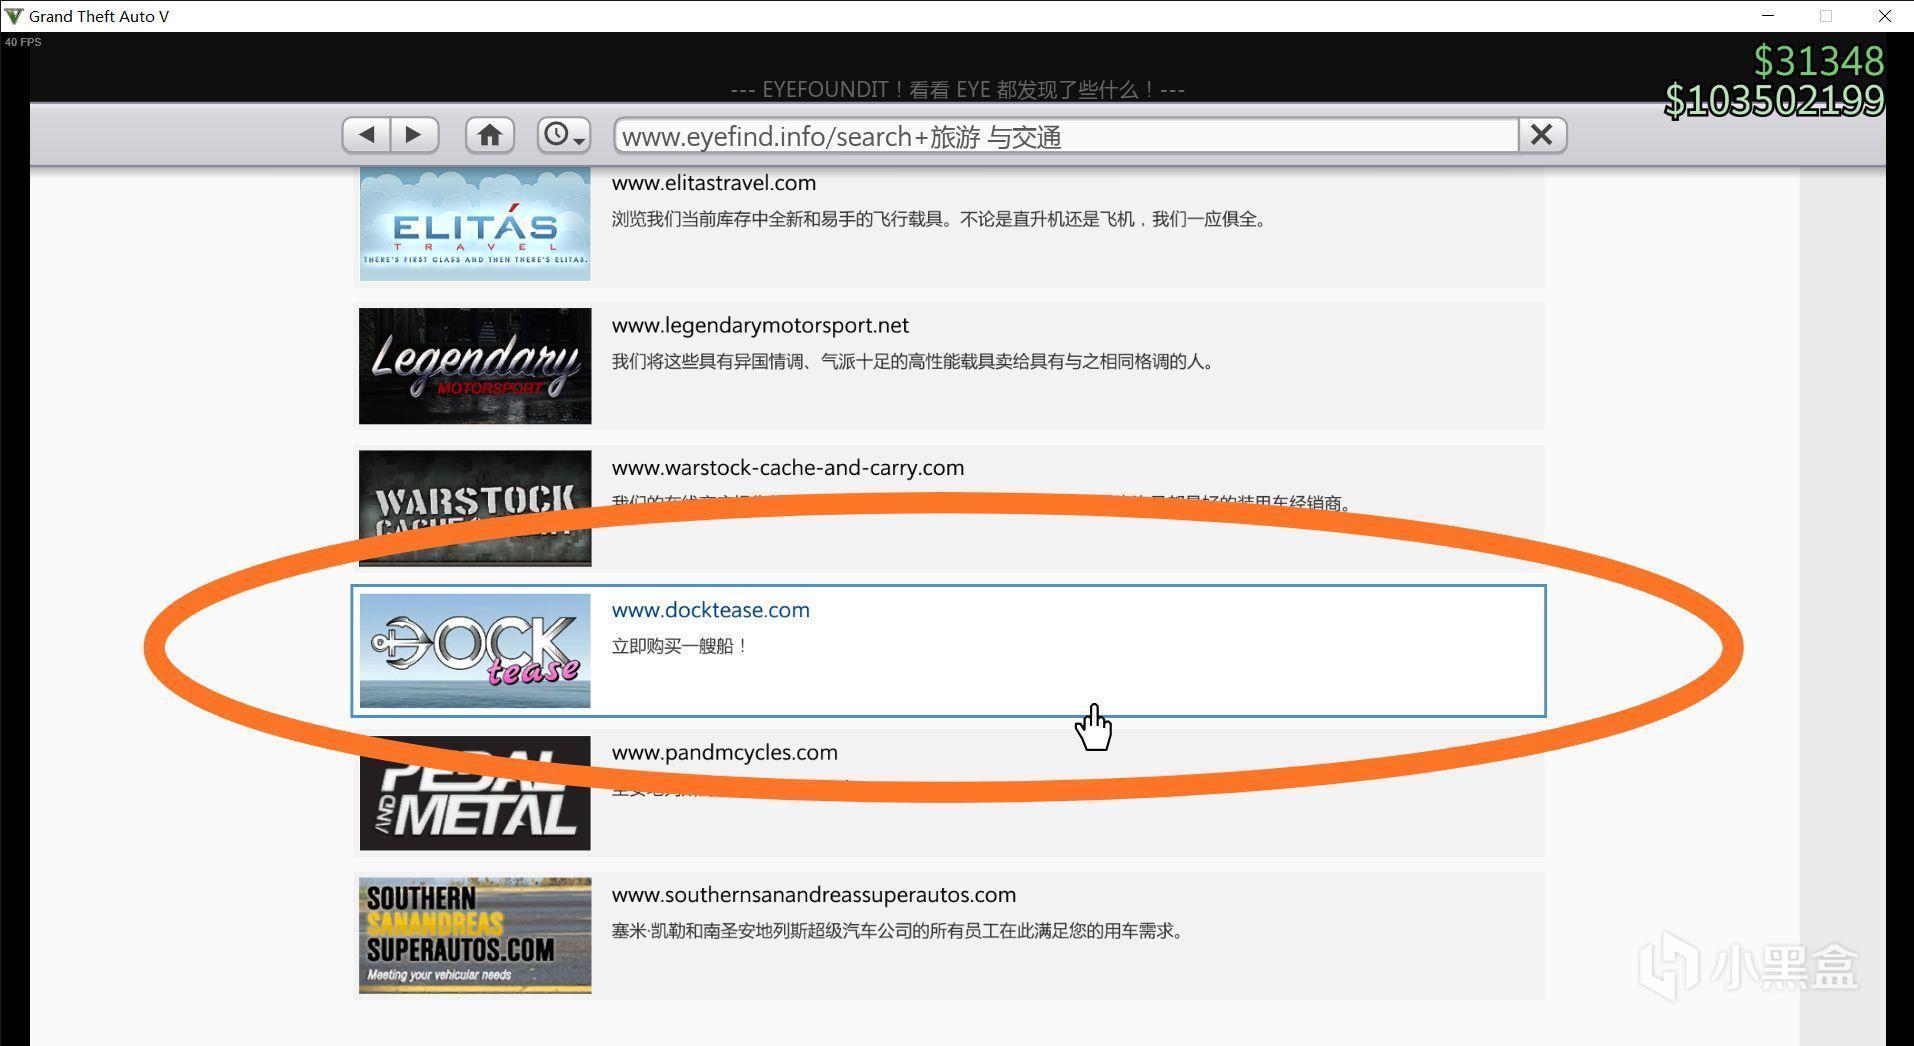Open the Eyefind home page icon

pos(489,135)
